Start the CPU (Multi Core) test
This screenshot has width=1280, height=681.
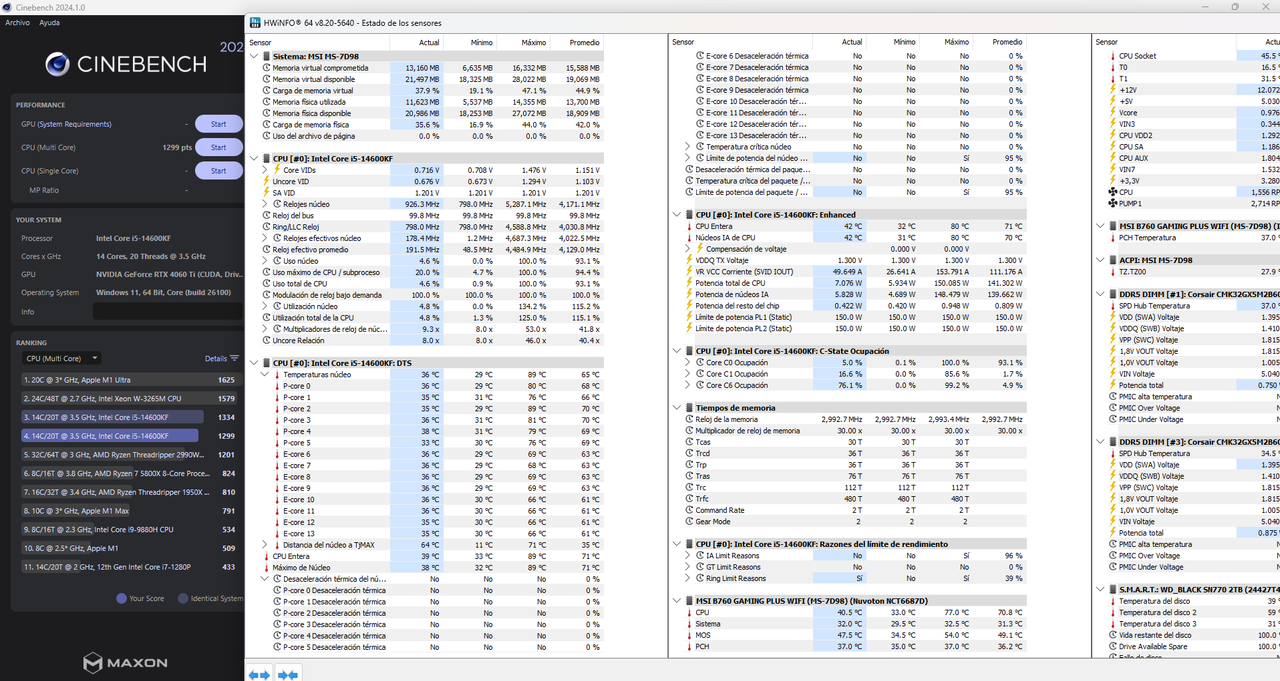click(x=219, y=147)
